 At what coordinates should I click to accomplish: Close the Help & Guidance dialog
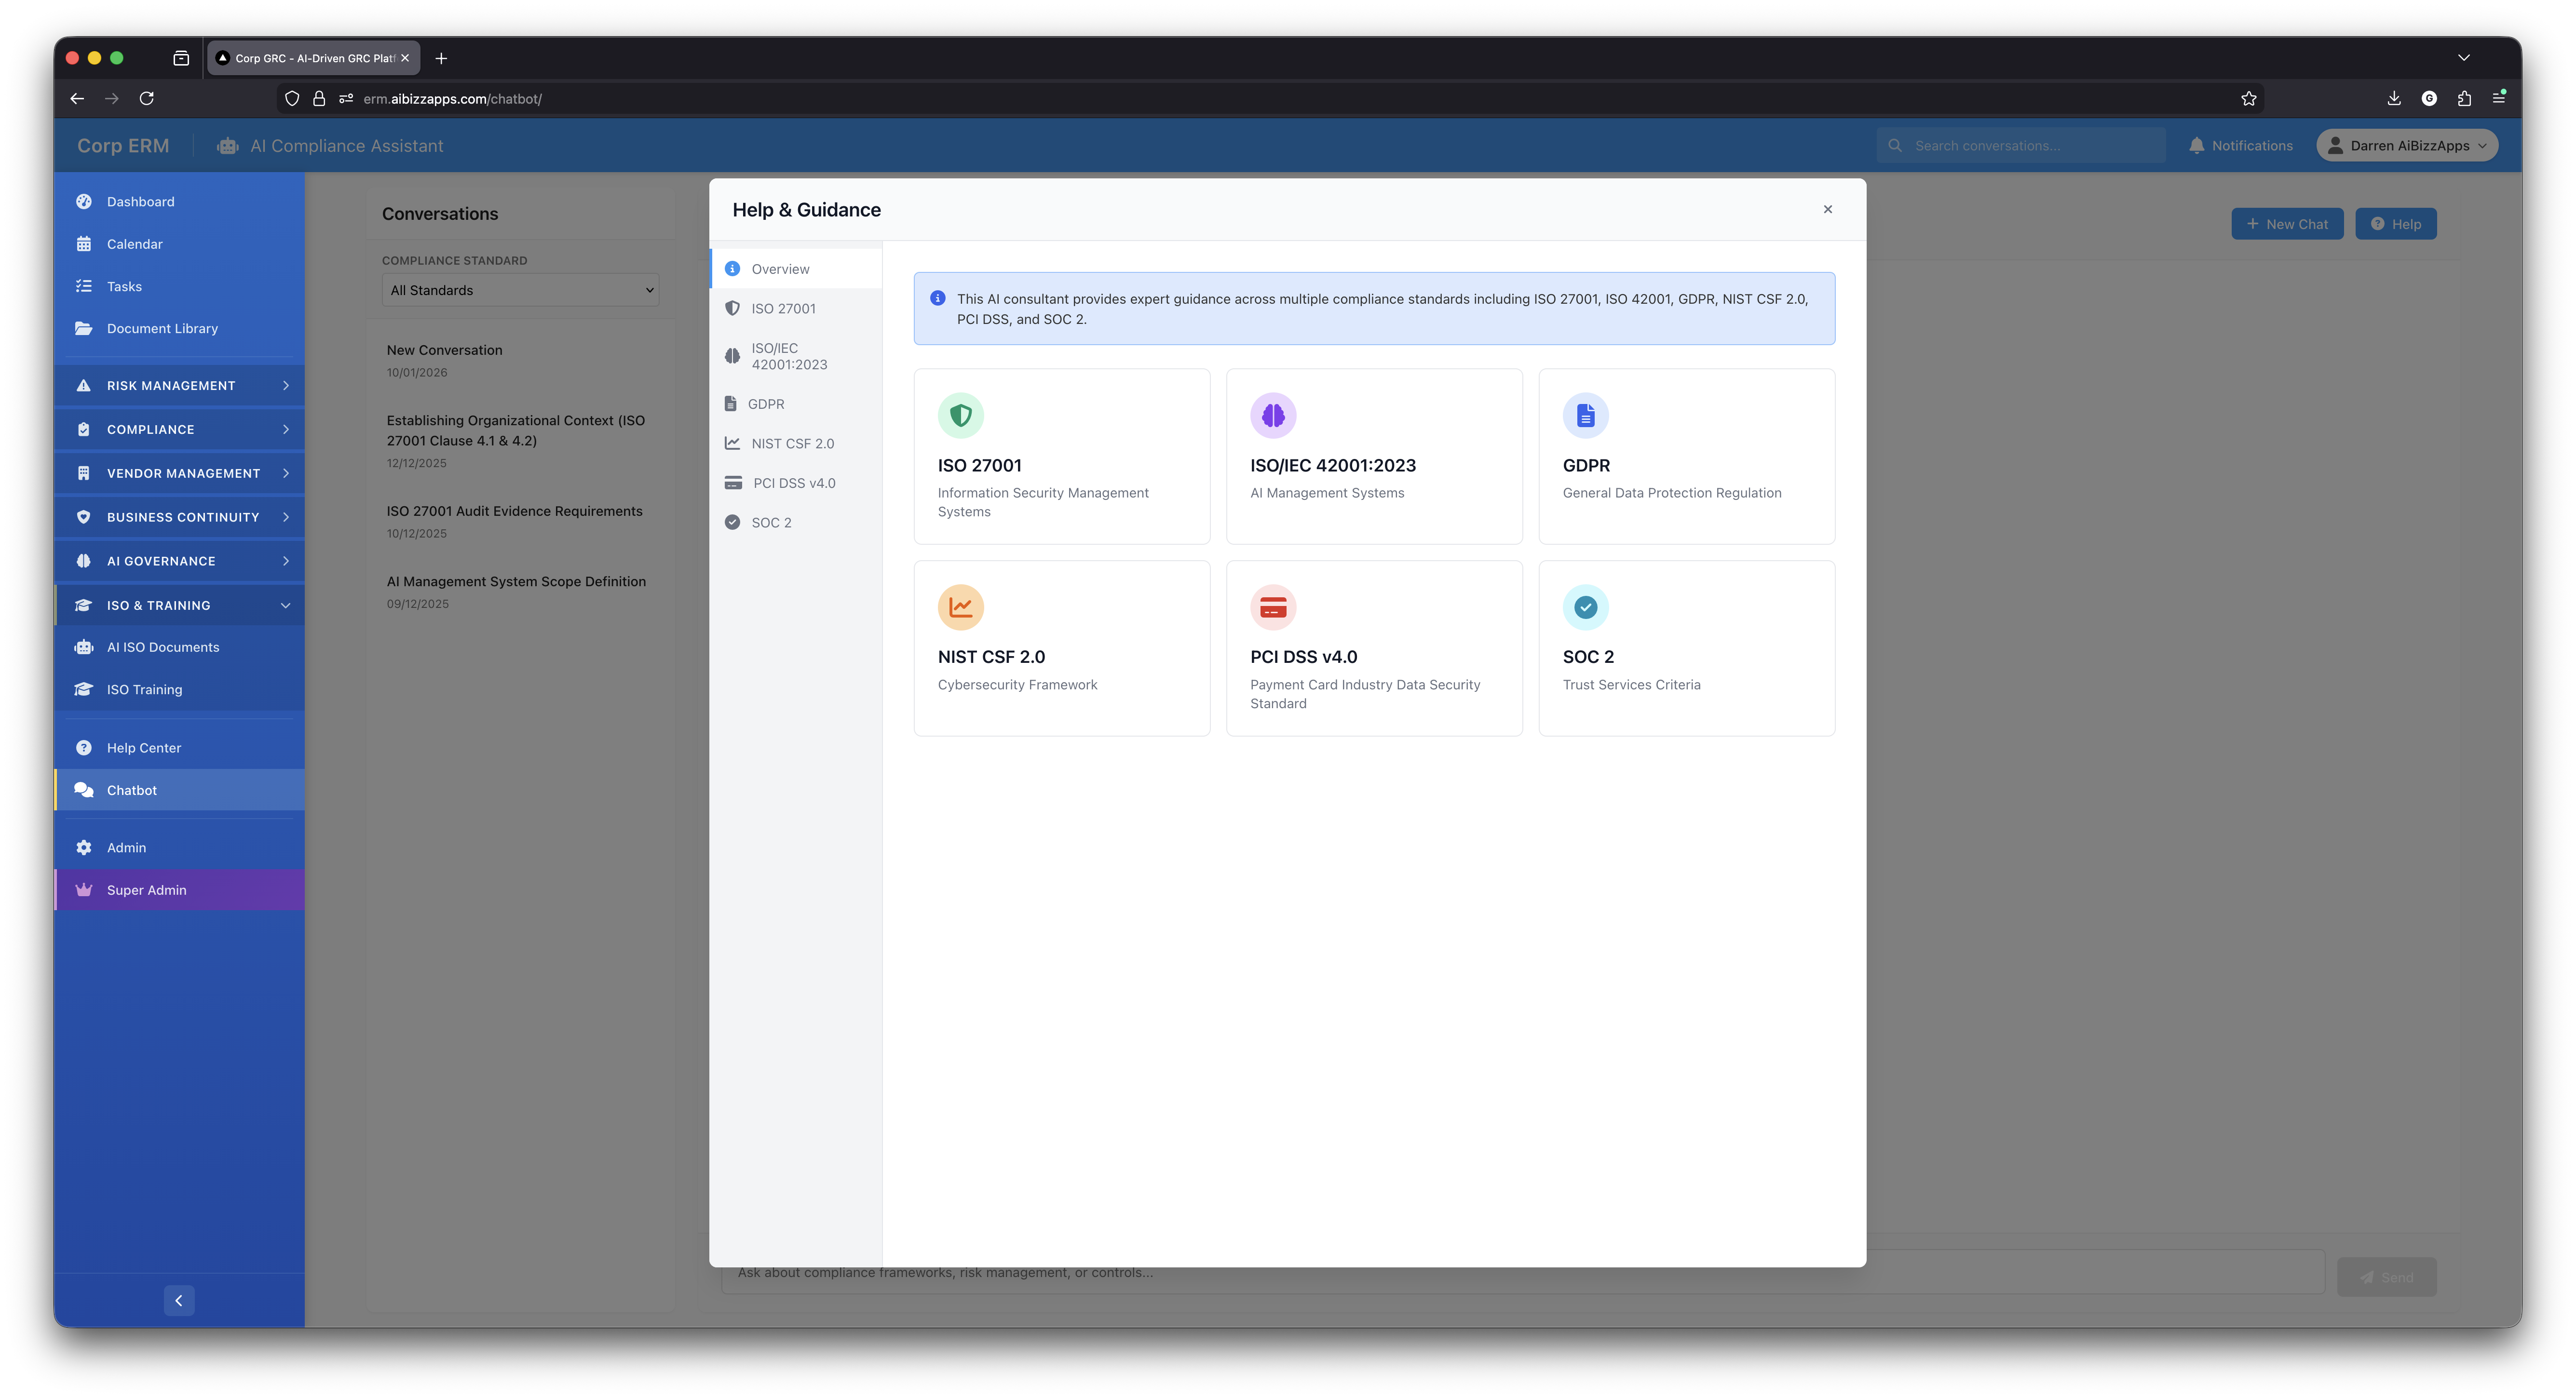(1827, 209)
